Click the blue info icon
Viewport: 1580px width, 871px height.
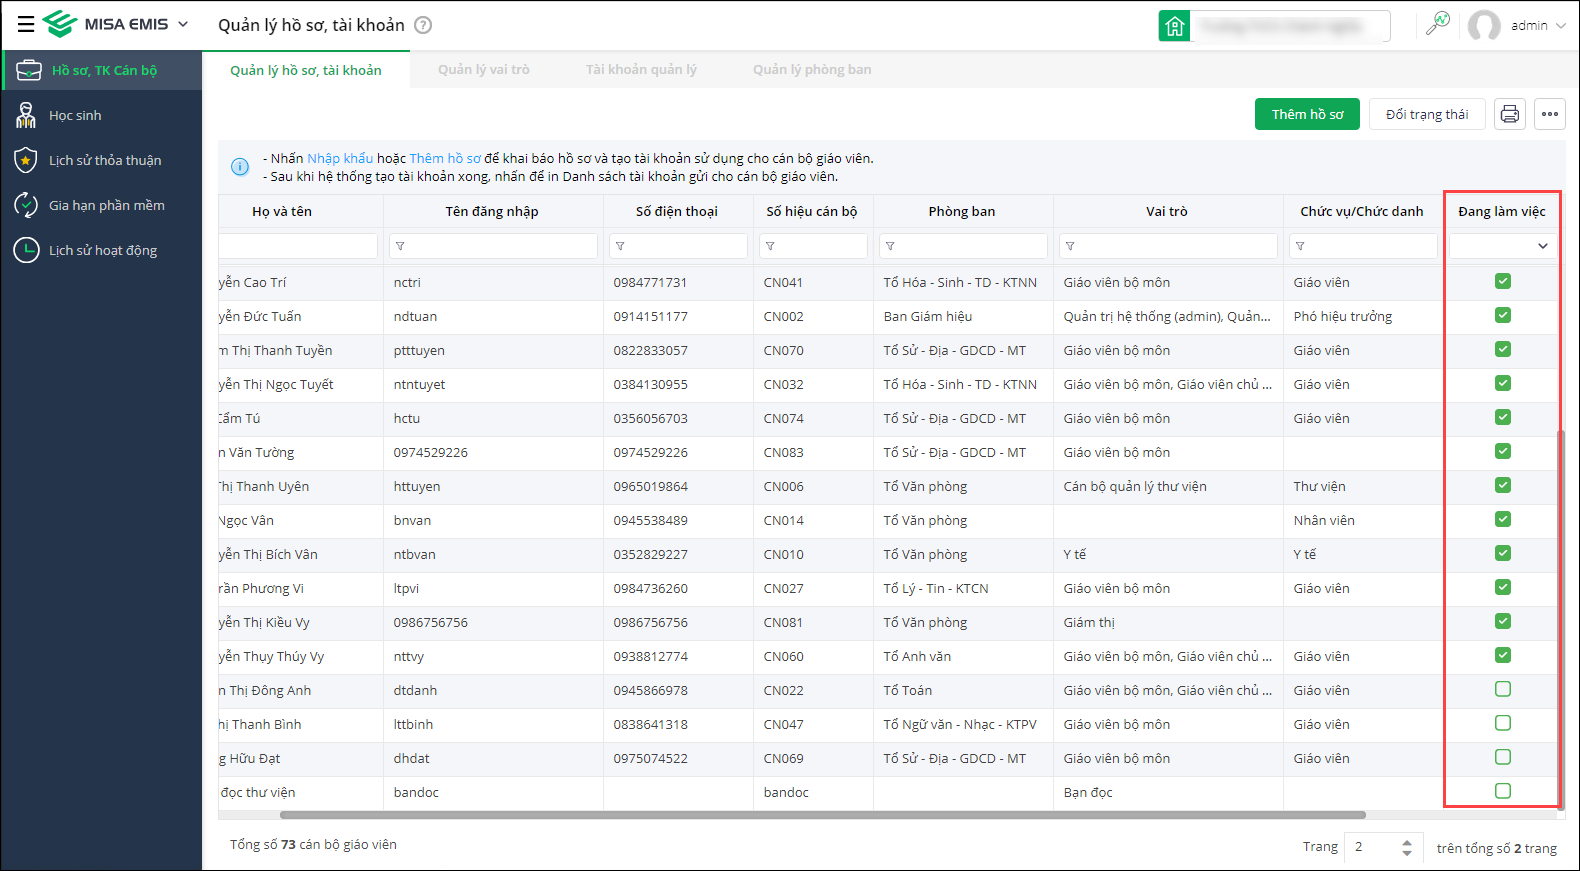click(240, 167)
